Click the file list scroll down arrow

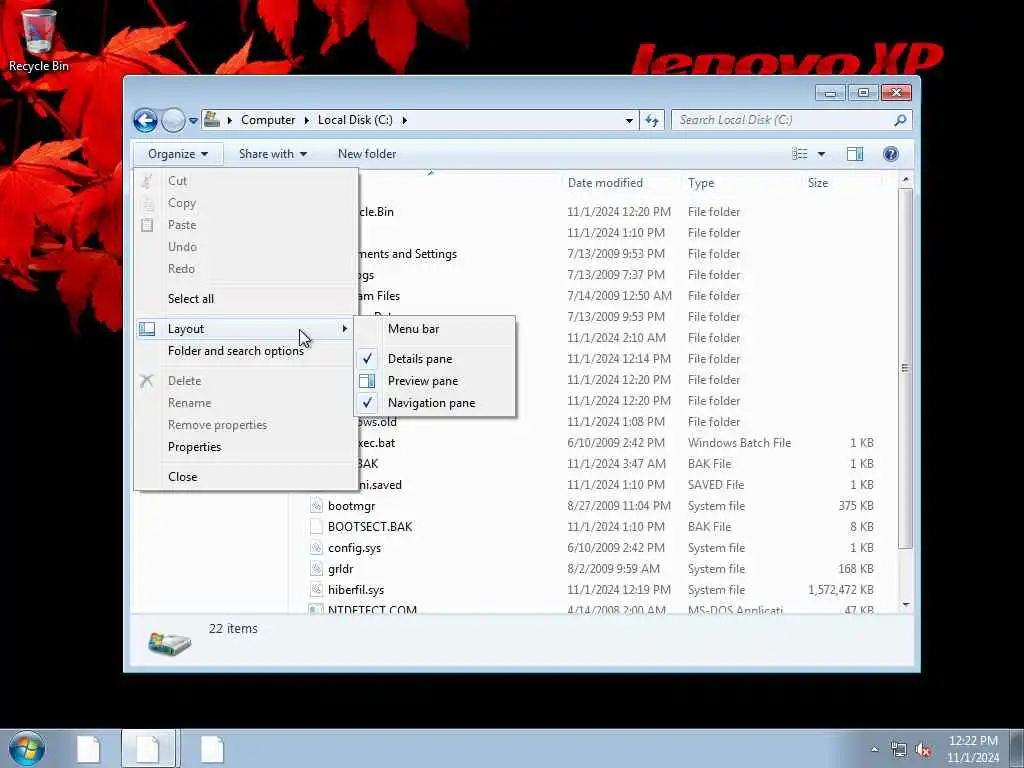(905, 605)
